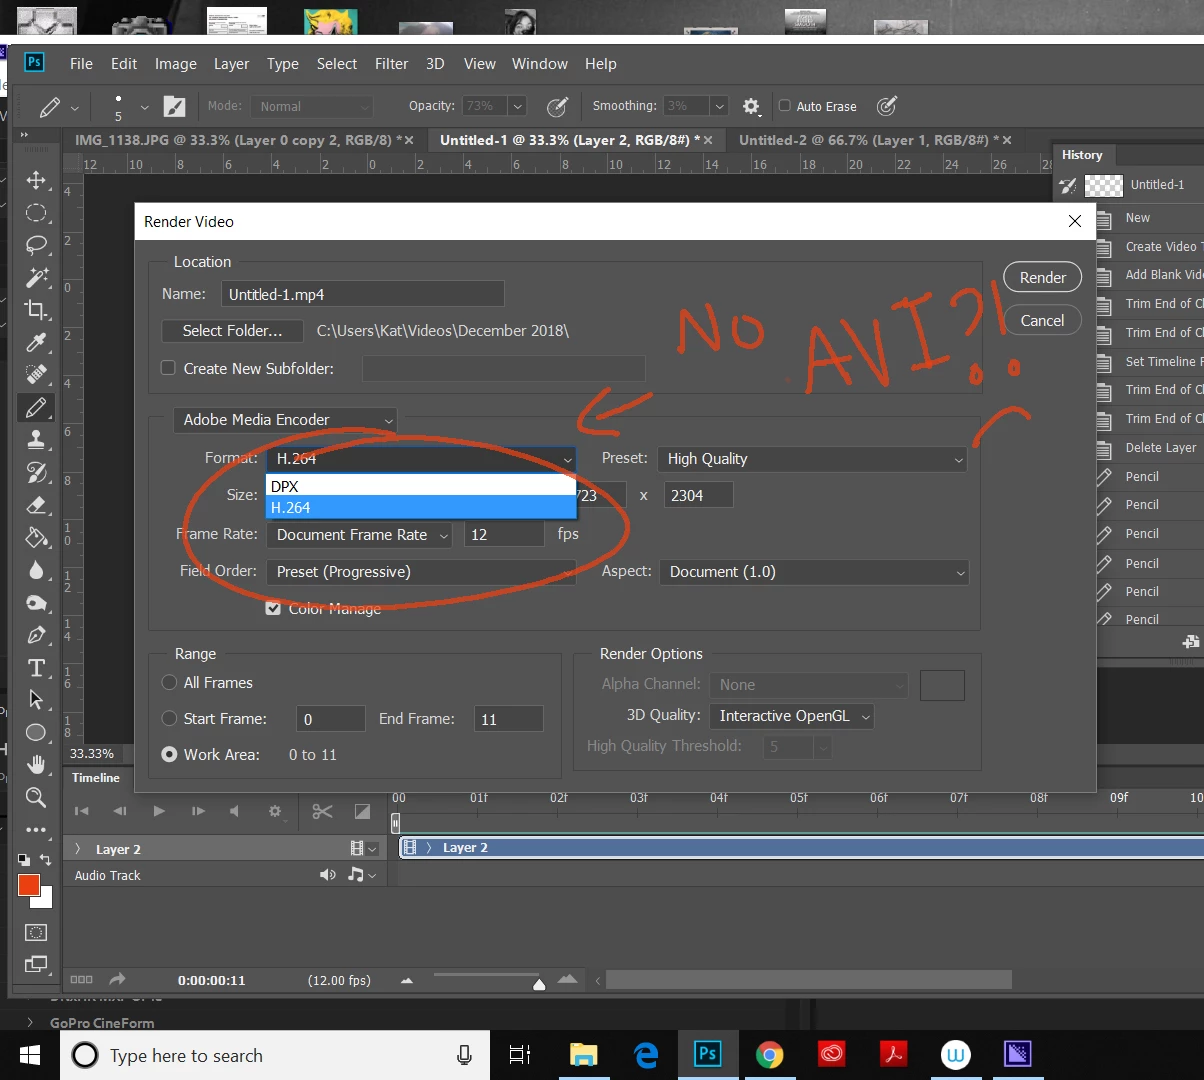The image size is (1204, 1080).
Task: Go to first frame in timeline
Action: pos(82,811)
